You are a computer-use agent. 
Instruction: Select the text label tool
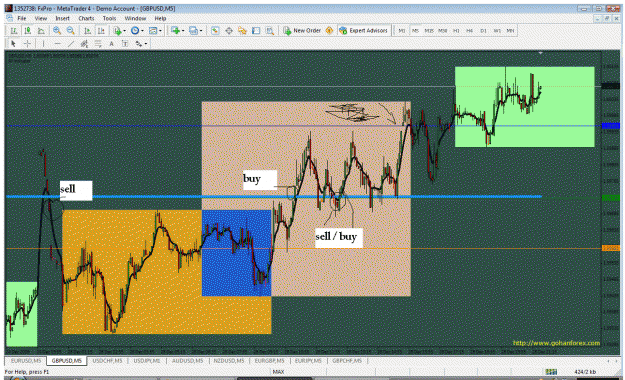click(x=125, y=43)
